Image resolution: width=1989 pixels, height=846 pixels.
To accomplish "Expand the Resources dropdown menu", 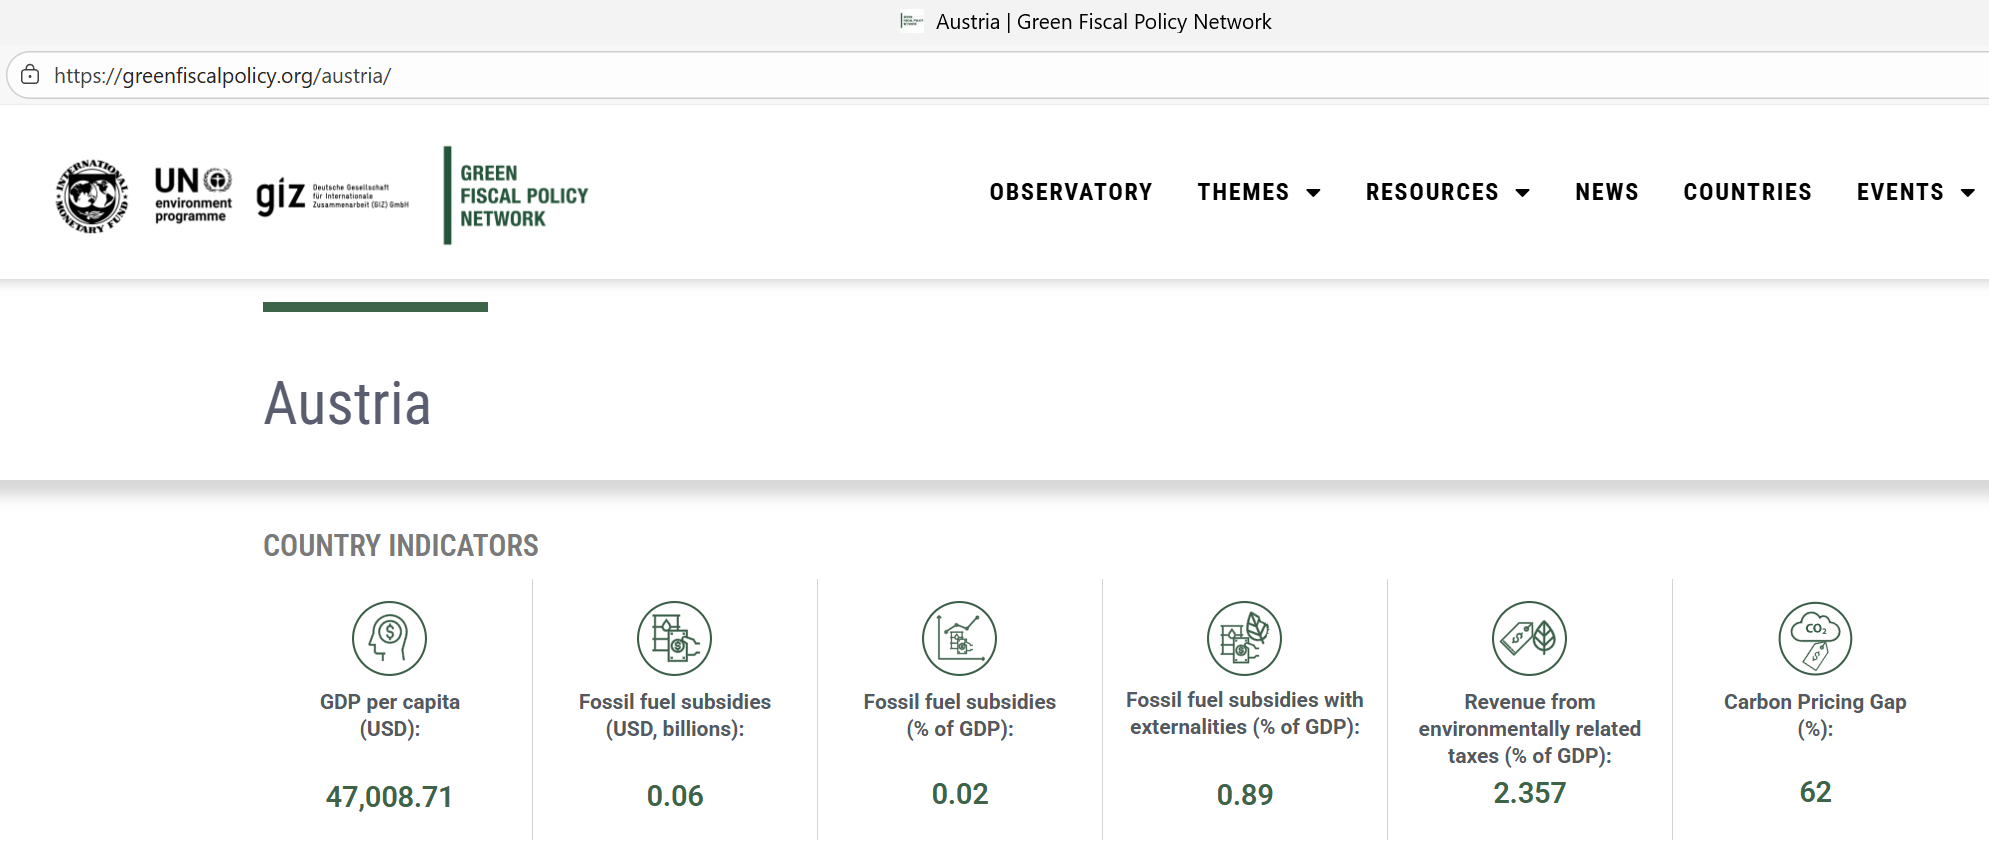I will [x=1447, y=192].
